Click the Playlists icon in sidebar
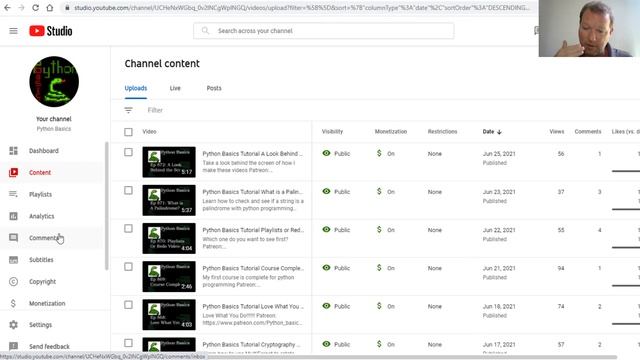Image resolution: width=640 pixels, height=360 pixels. click(13, 194)
